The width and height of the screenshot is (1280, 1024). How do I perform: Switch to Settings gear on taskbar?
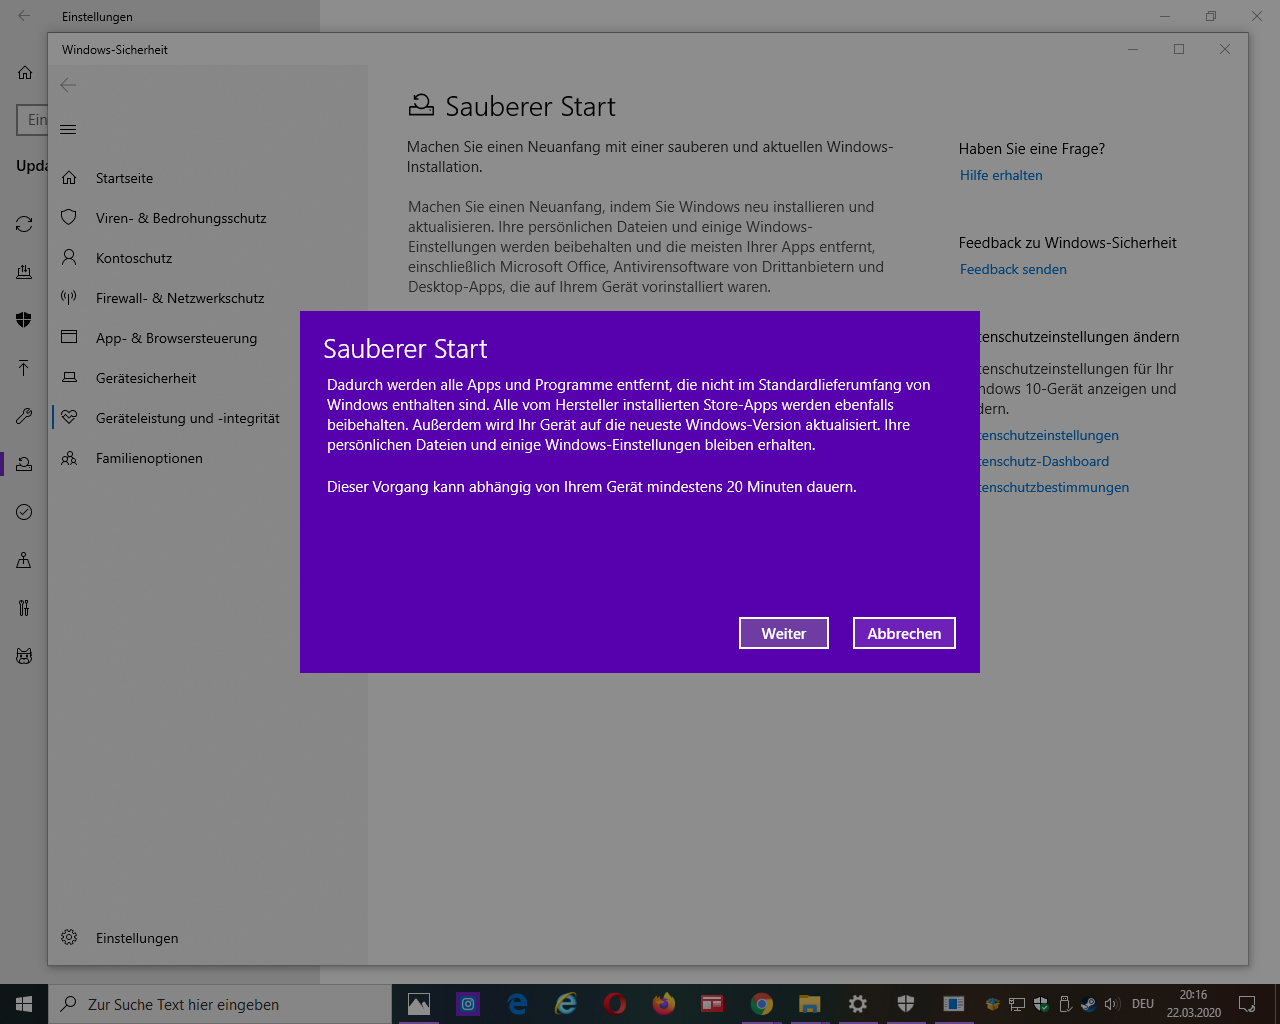click(x=858, y=1004)
